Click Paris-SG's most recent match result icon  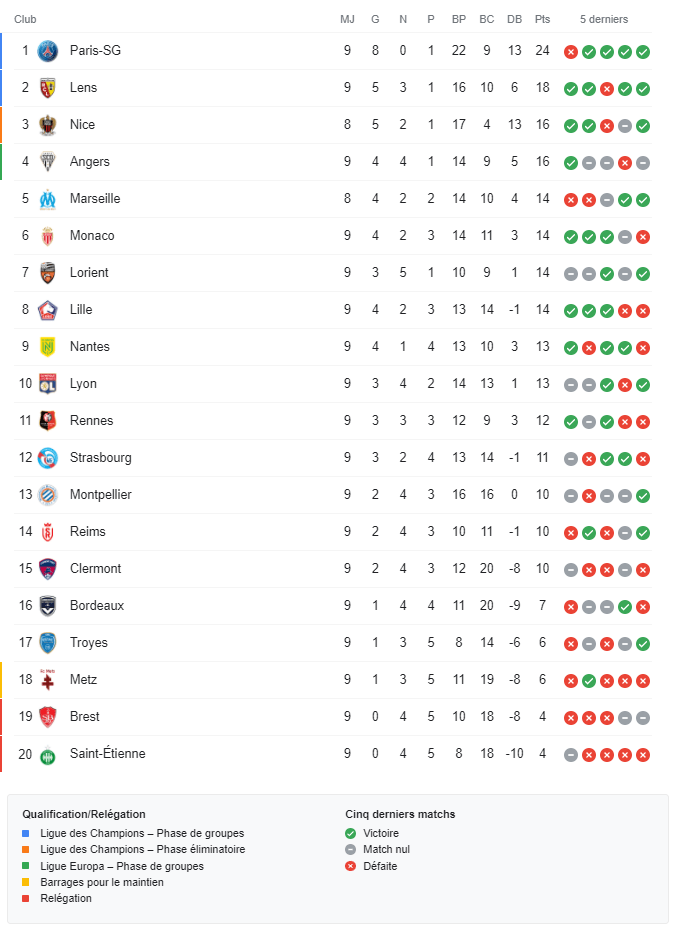(x=643, y=52)
